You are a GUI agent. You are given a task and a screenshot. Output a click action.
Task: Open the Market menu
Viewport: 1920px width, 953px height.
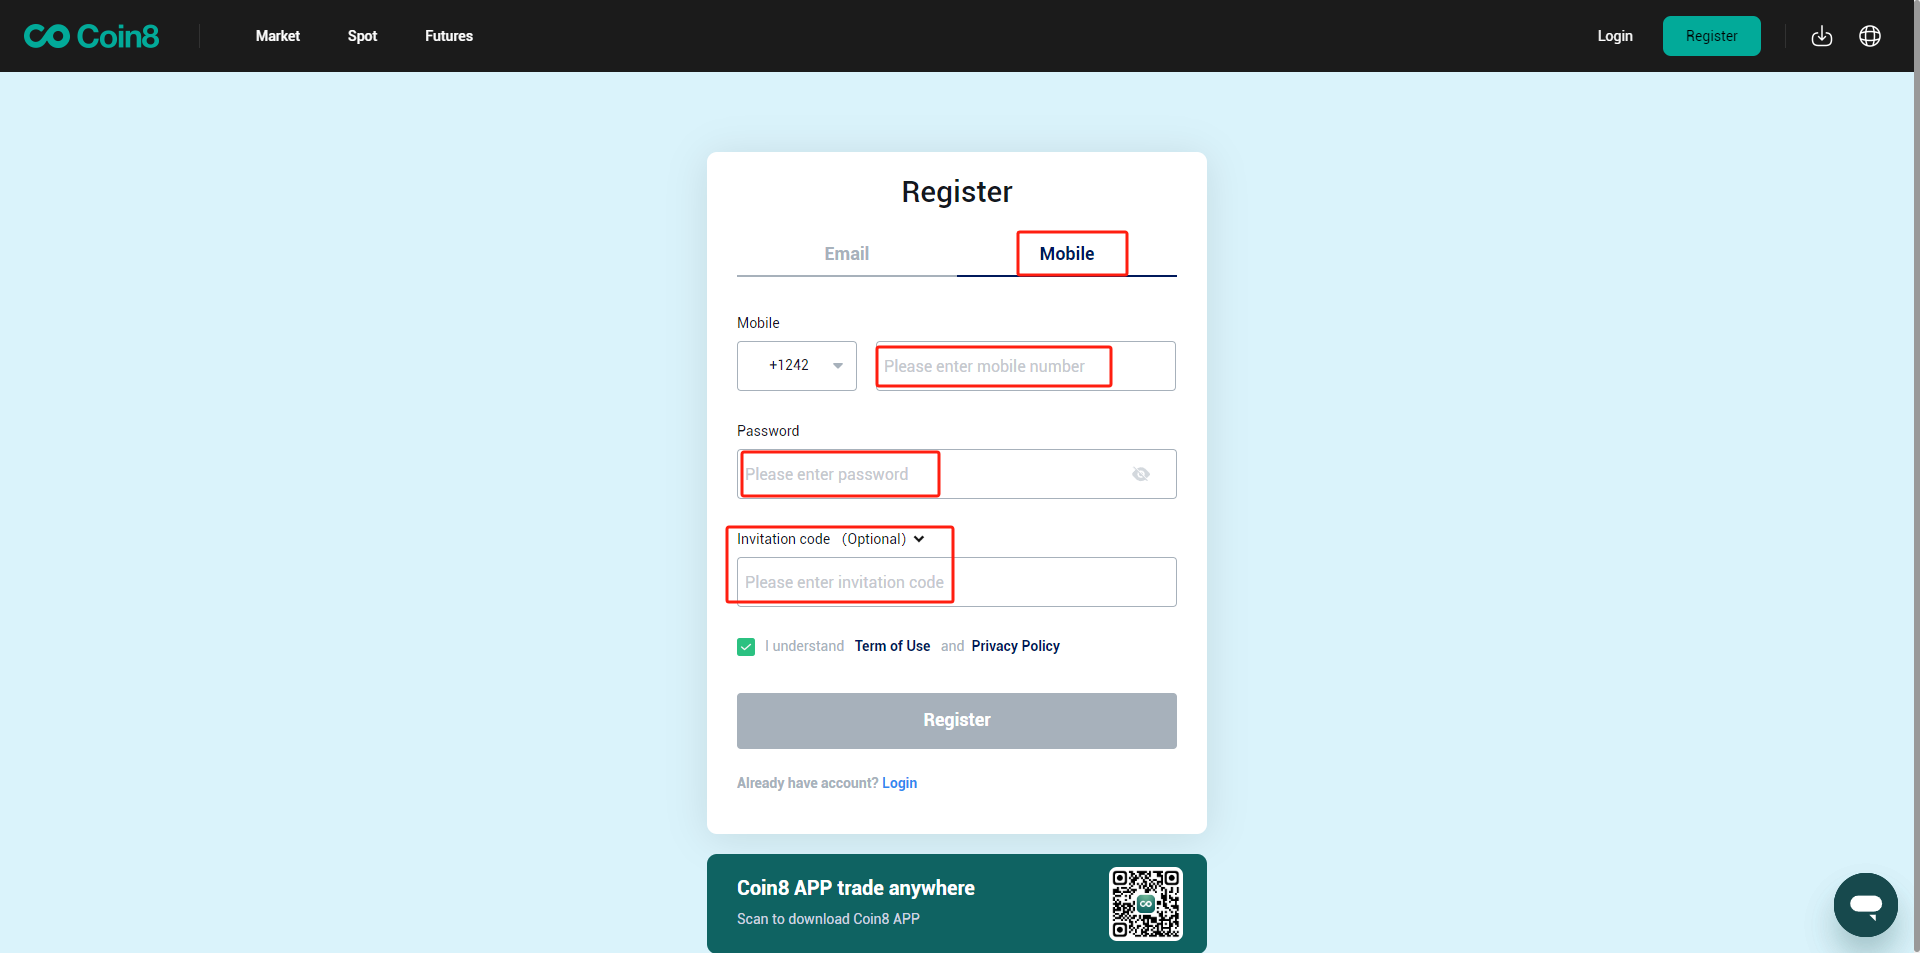[277, 36]
